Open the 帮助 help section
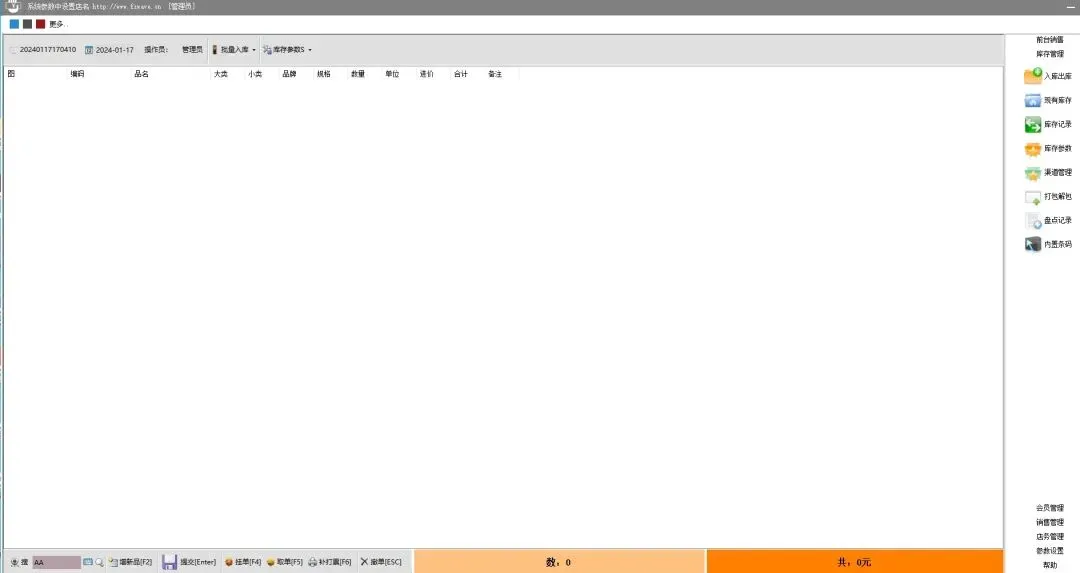Viewport: 1080px width, 573px height. 1050,565
